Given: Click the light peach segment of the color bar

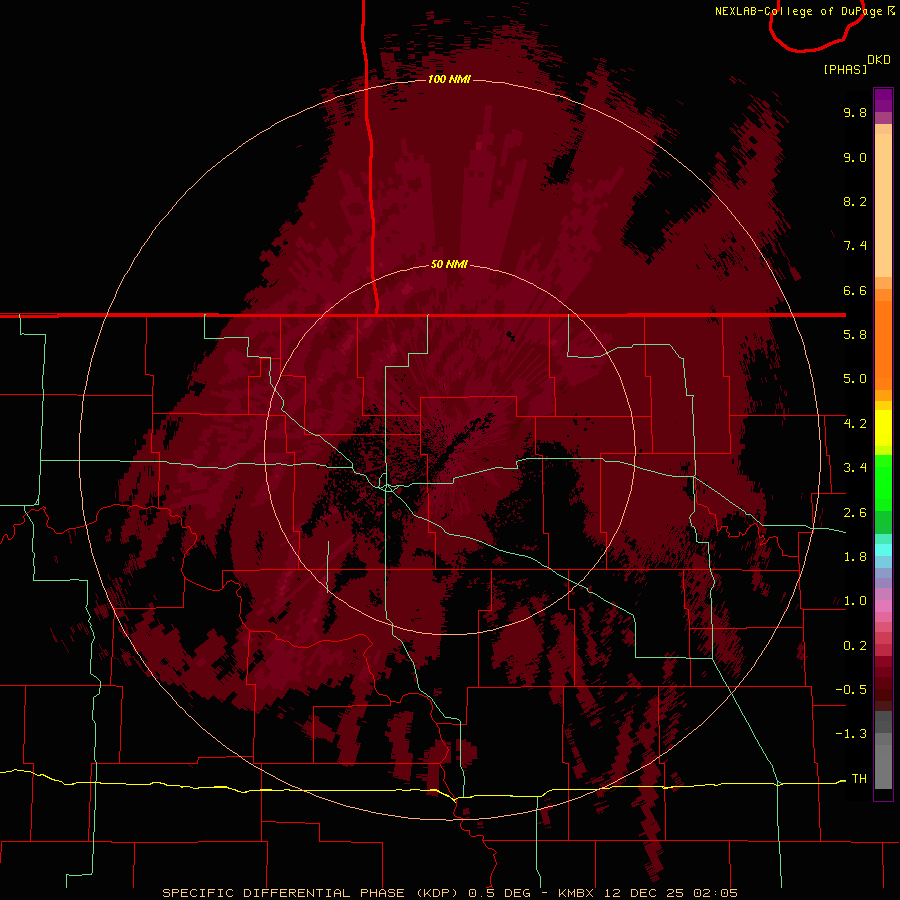Looking at the screenshot, I should (x=883, y=205).
